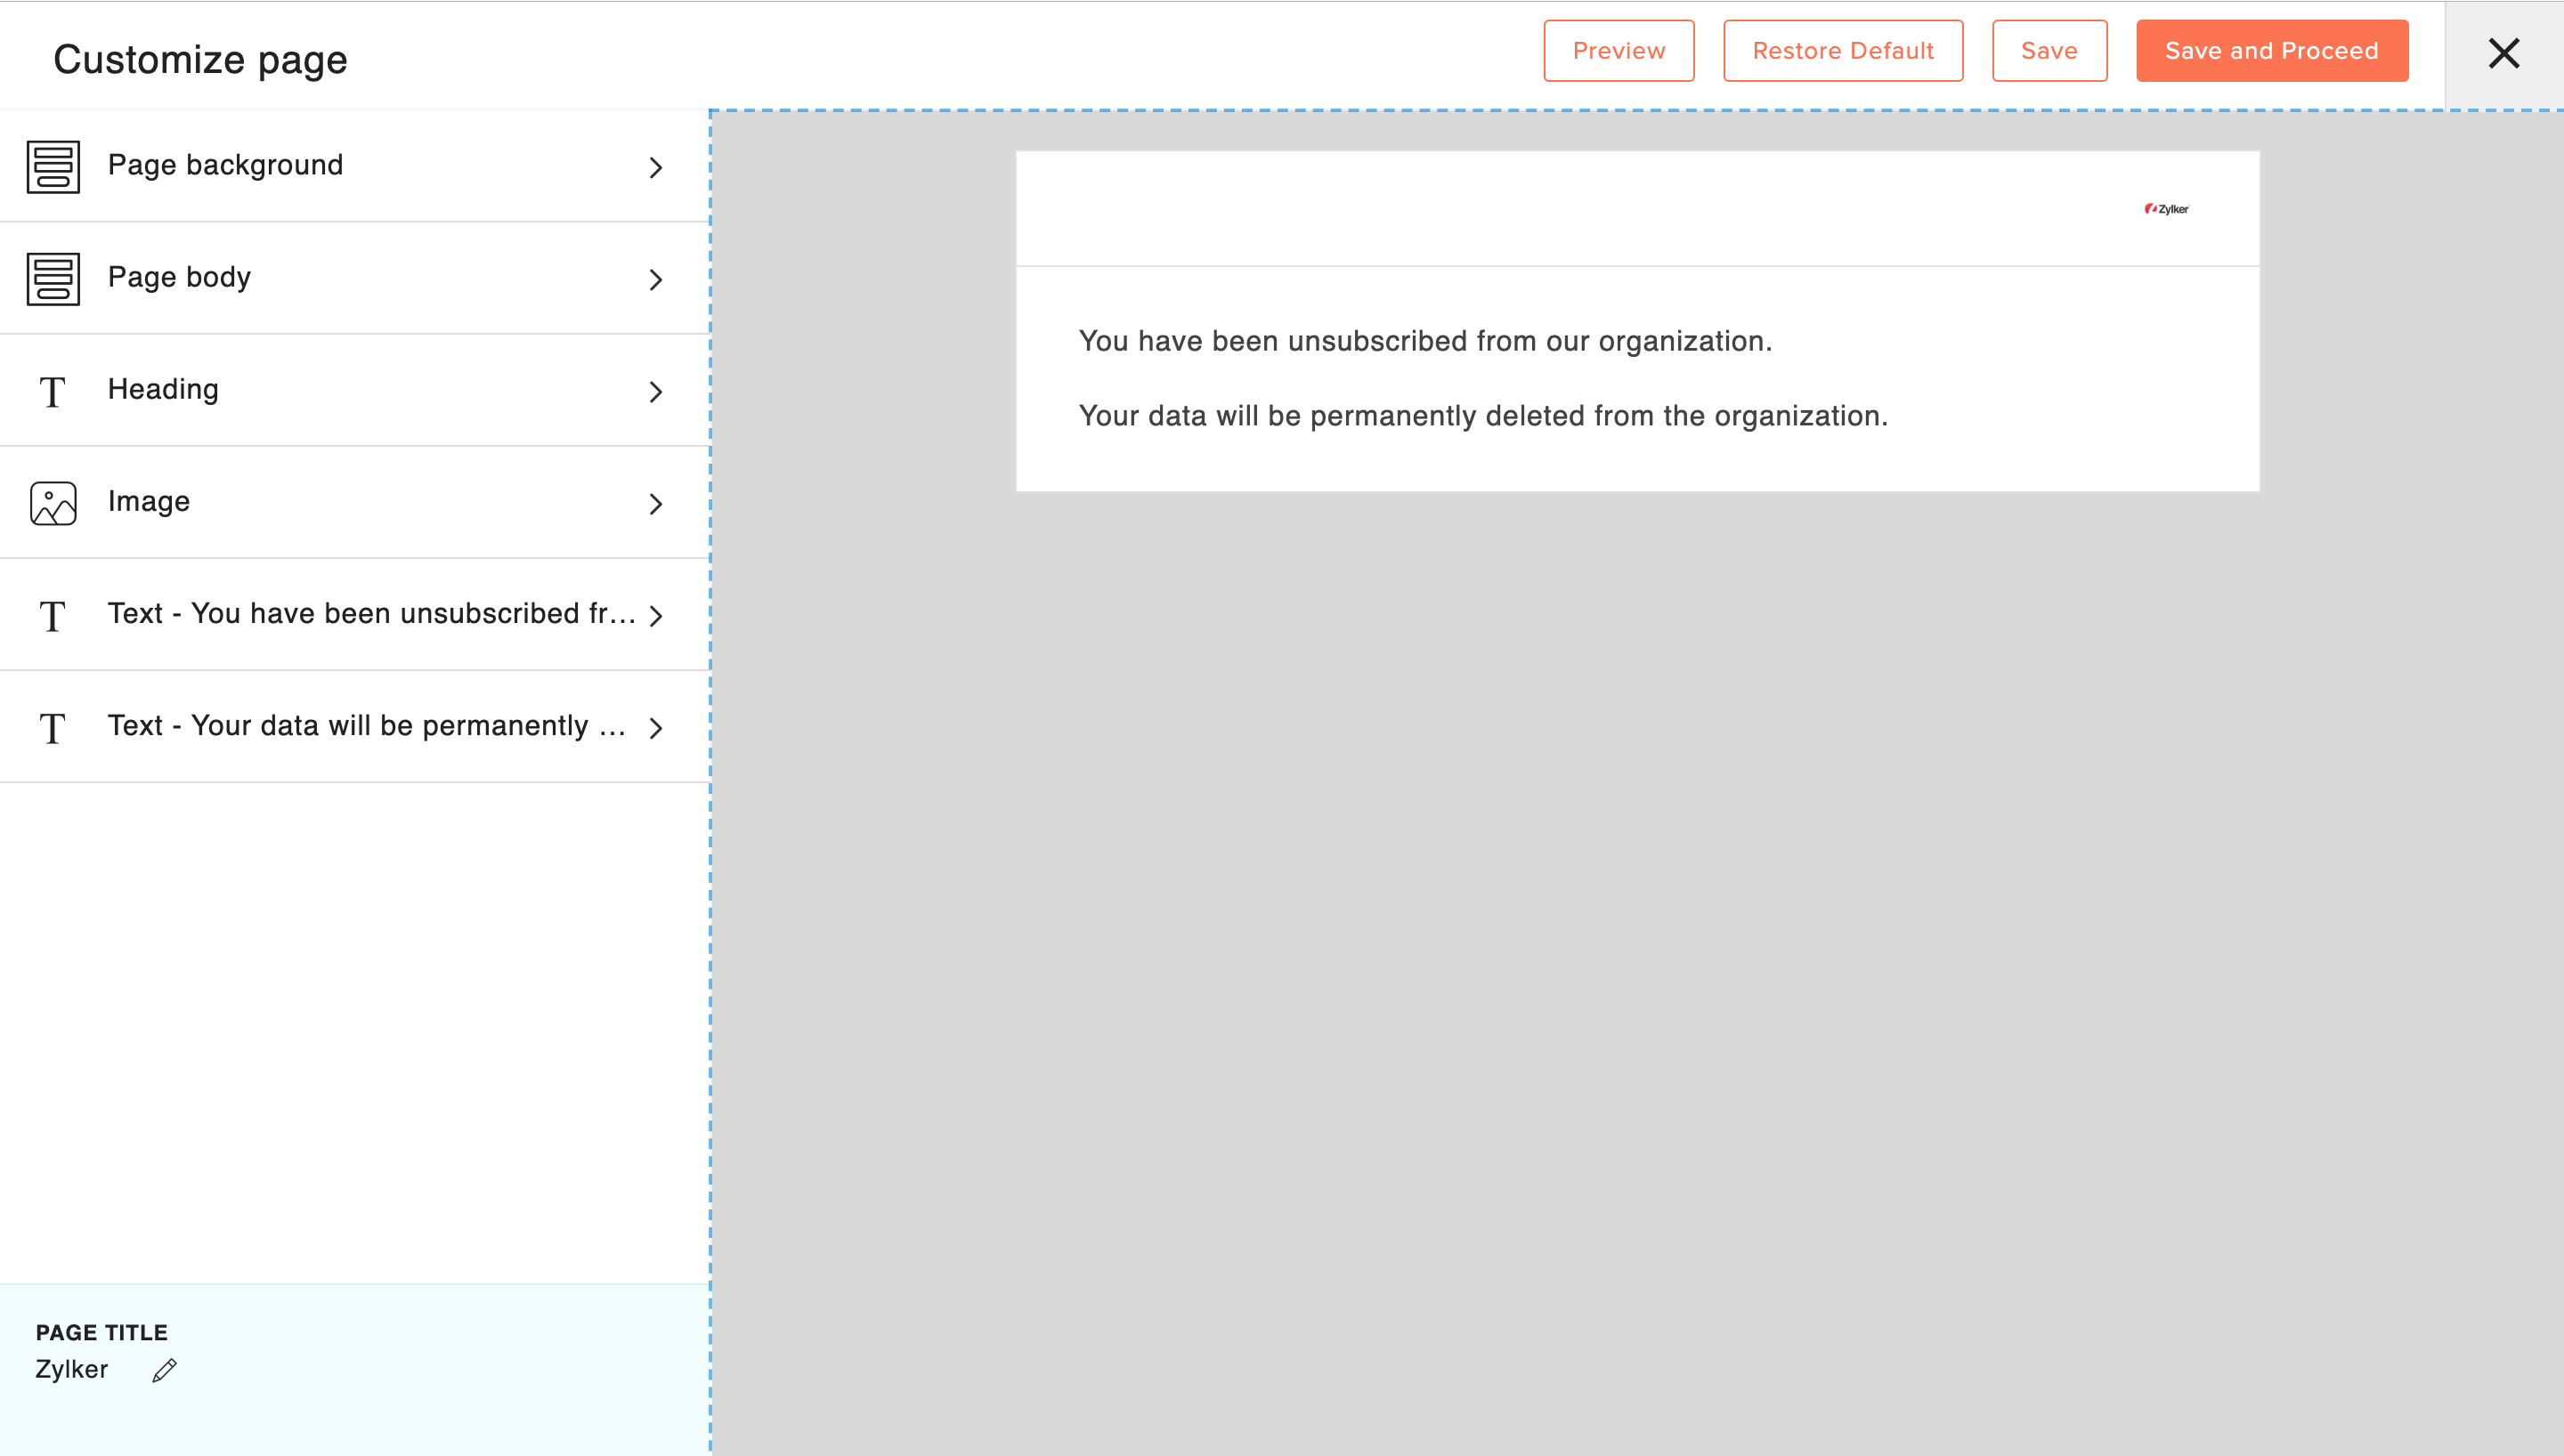The image size is (2564, 1456).
Task: Edit page title with pencil icon
Action: [x=165, y=1370]
